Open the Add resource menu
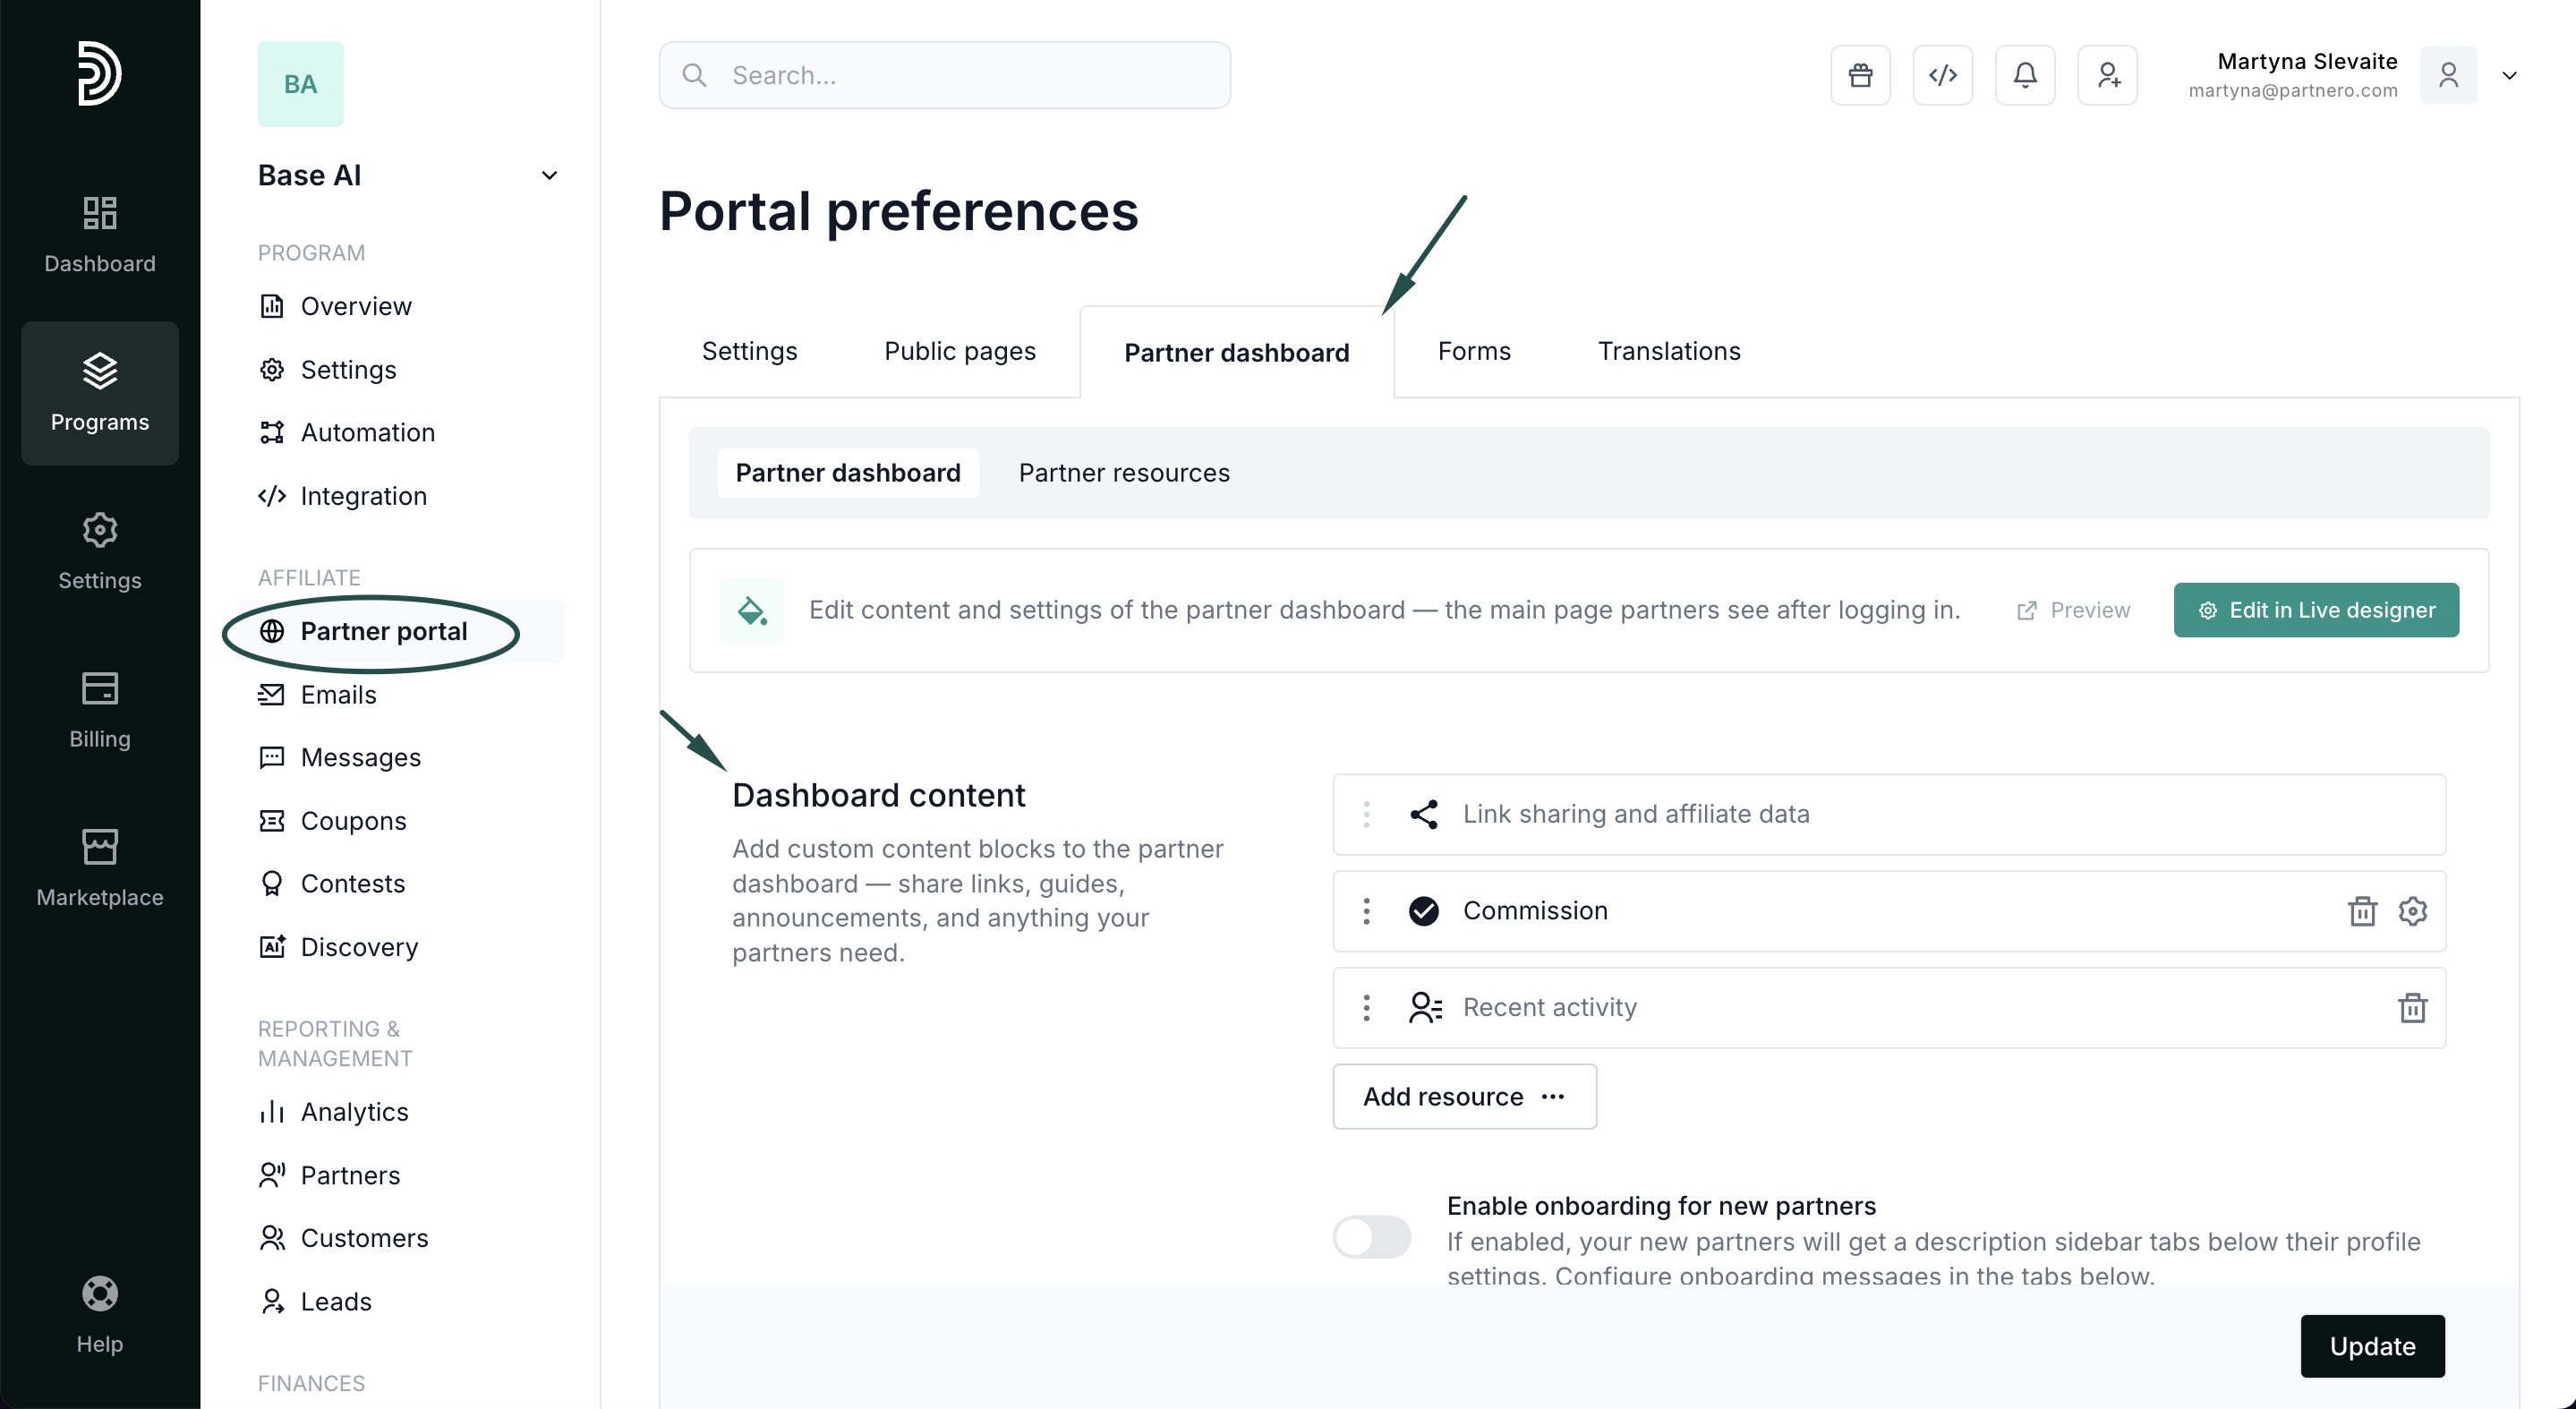This screenshot has width=2576, height=1409. [x=1464, y=1096]
